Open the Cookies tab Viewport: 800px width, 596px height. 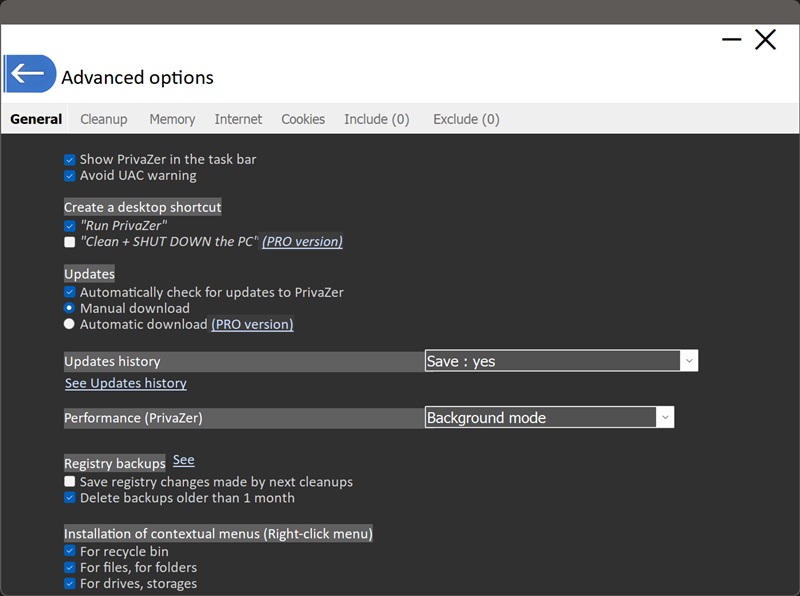[303, 119]
